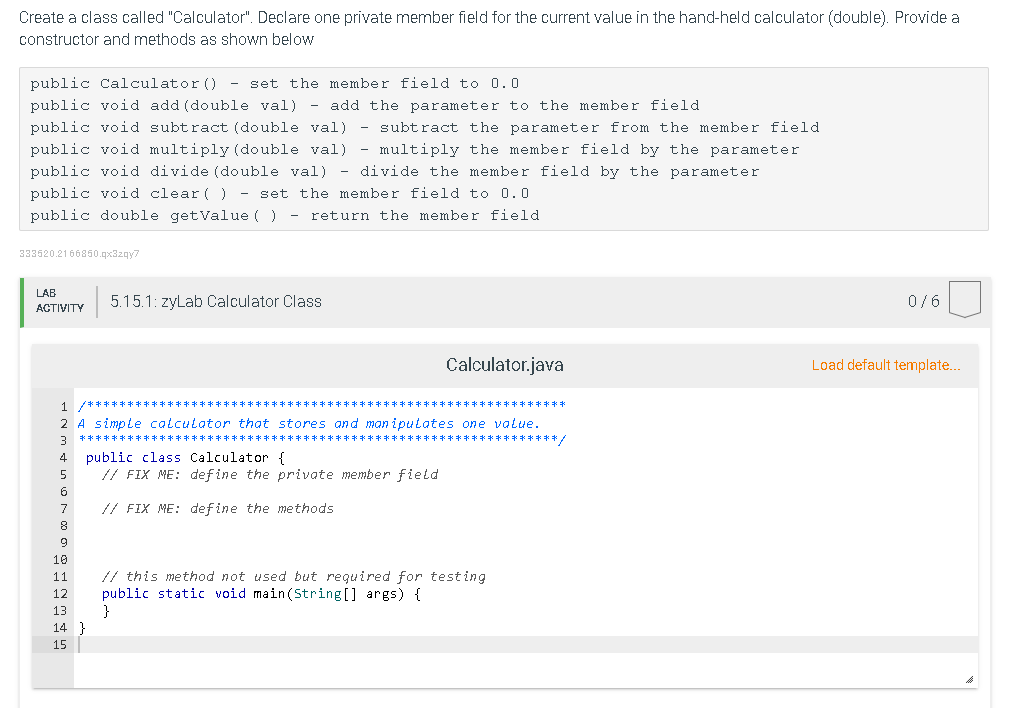Click line number 4 in the gutter
The height and width of the screenshot is (708, 1013).
coord(62,457)
